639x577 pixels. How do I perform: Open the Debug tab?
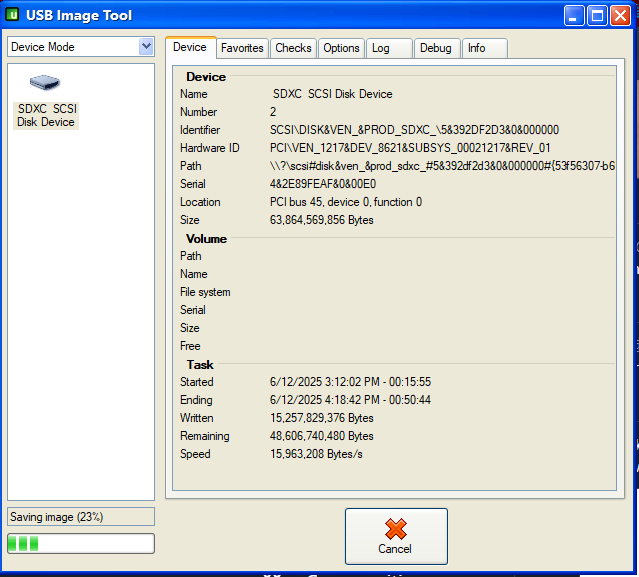pos(437,48)
